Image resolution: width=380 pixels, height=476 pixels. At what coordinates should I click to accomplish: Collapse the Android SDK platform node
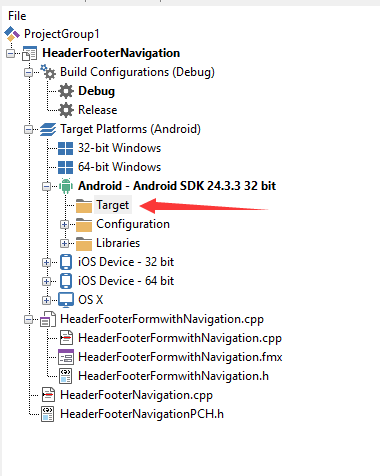(x=47, y=186)
